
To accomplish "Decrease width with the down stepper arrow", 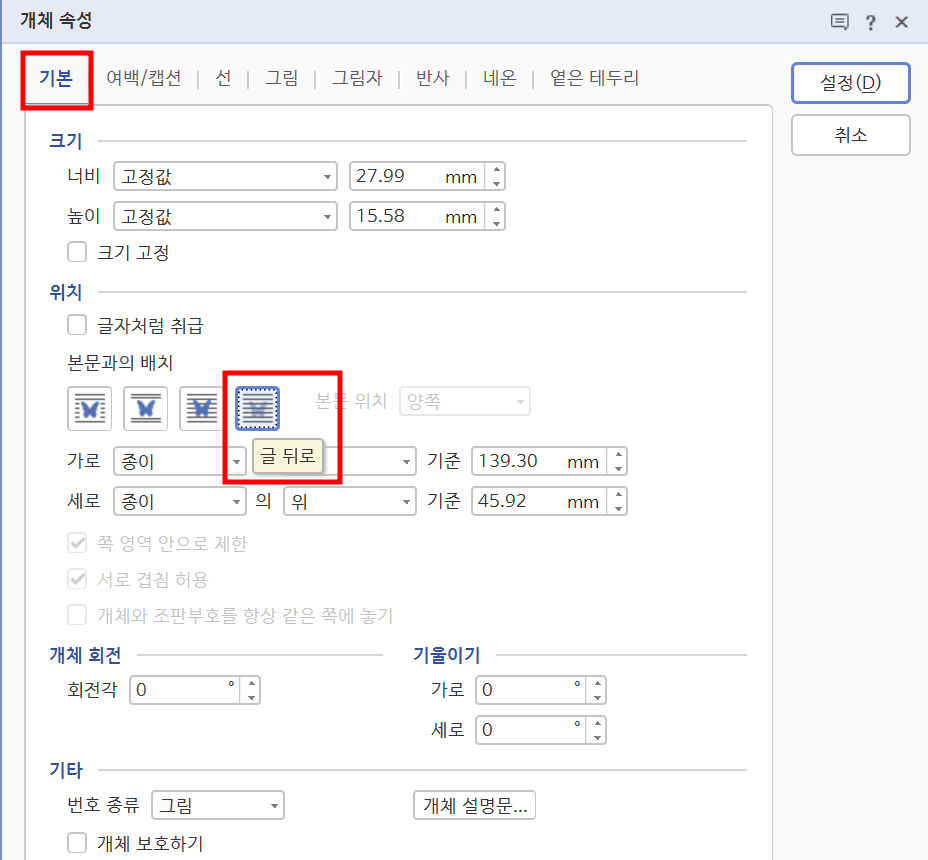I will pos(496,183).
